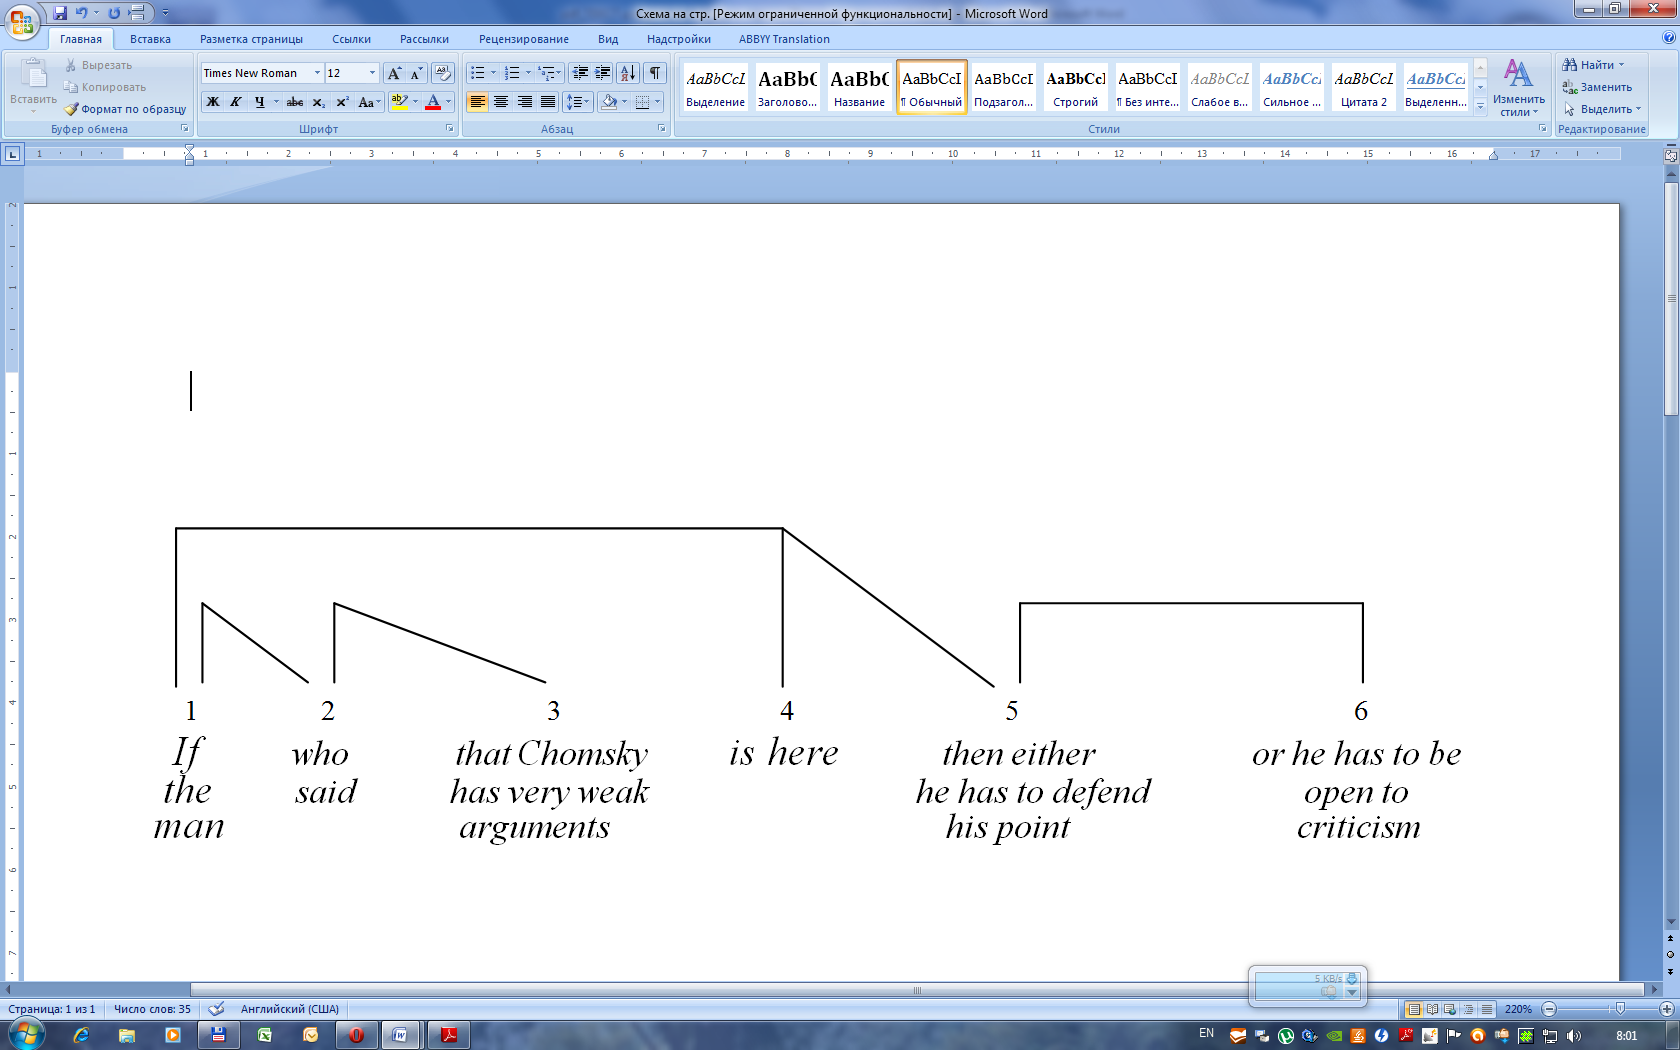Toggle strikethrough (abc) formatting

click(x=295, y=102)
